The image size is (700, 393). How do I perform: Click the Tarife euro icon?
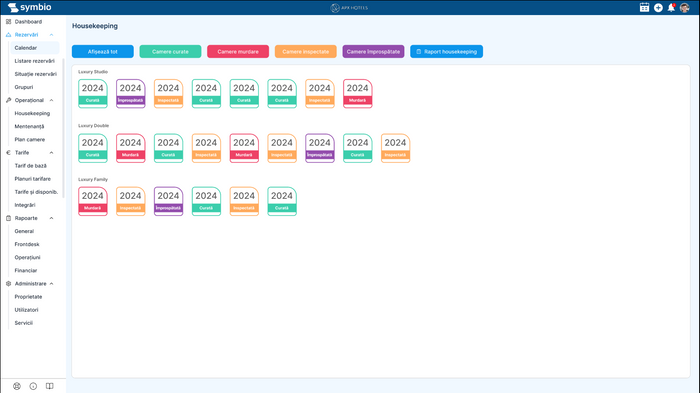click(x=8, y=152)
